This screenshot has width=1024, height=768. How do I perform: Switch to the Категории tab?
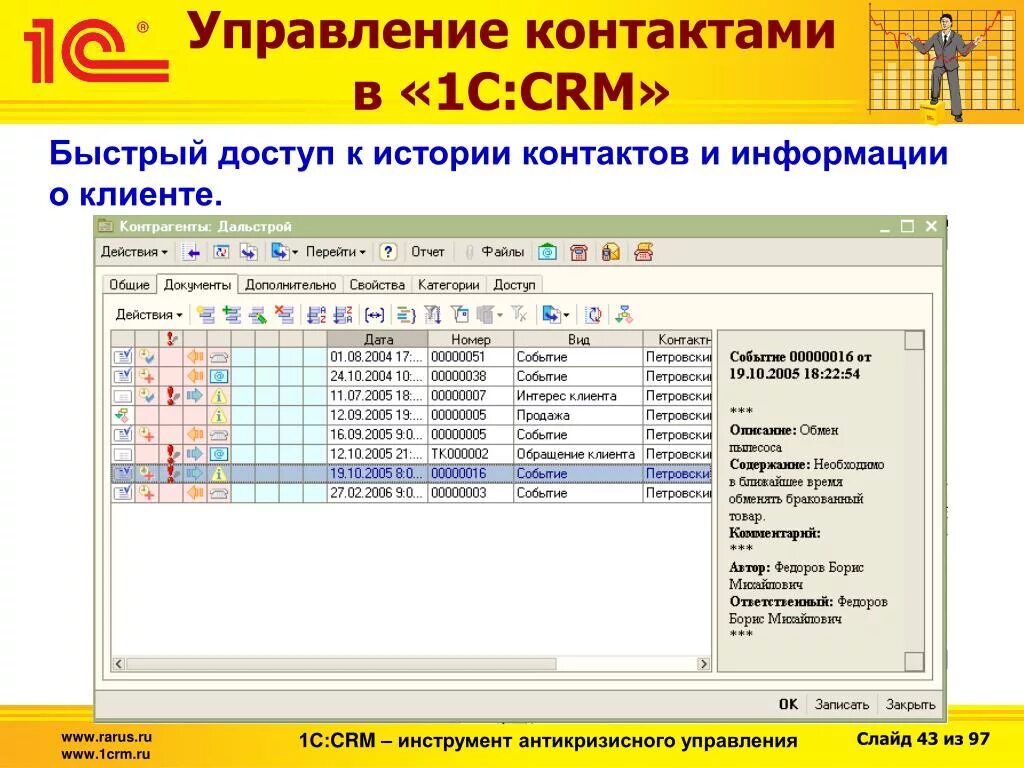pos(449,285)
